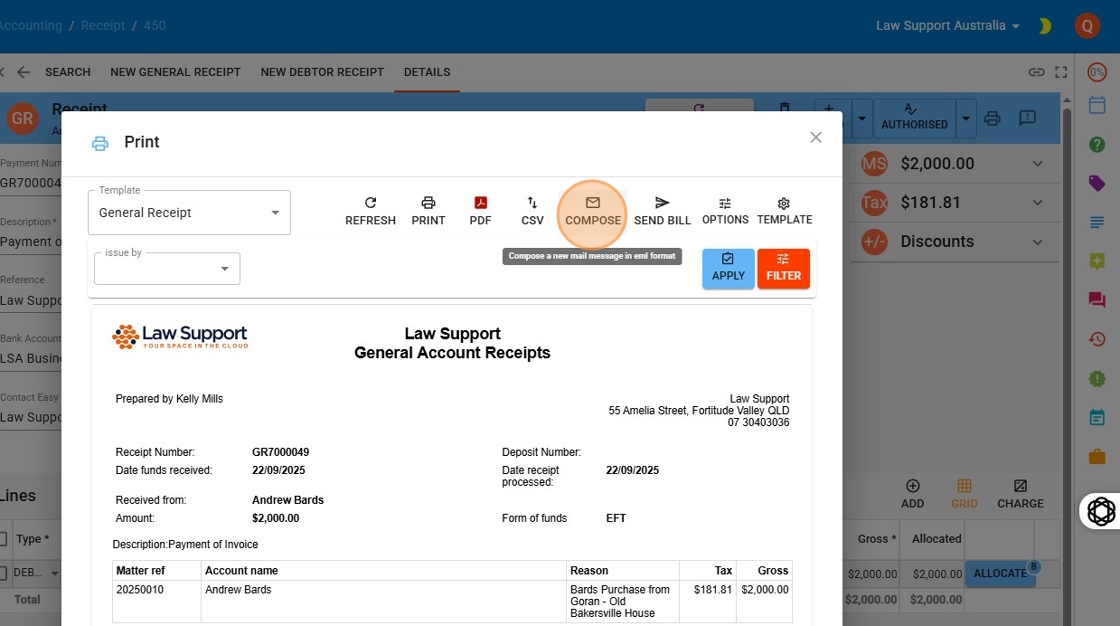Open the New Debtor Receipt tab
1120x626 pixels.
tap(322, 72)
